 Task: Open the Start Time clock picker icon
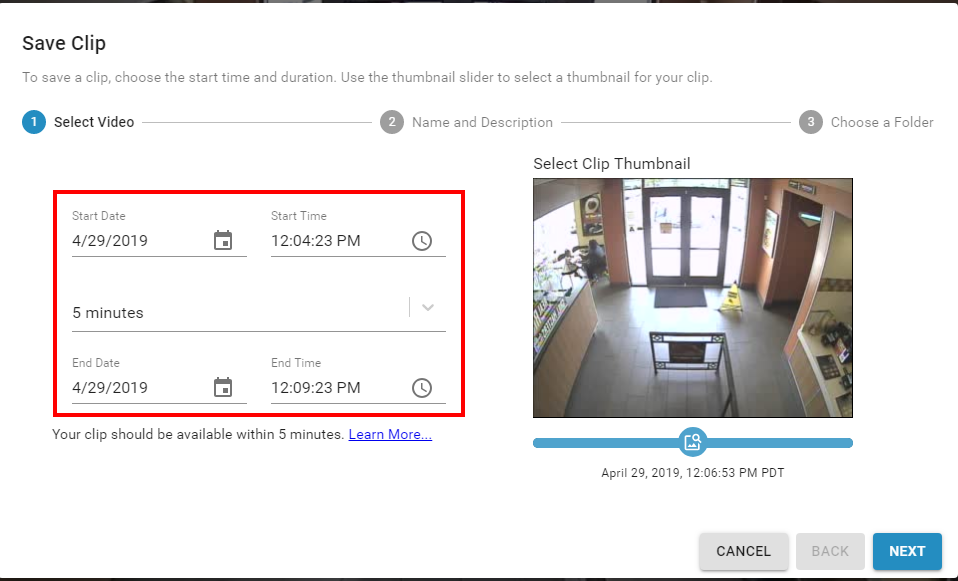[422, 241]
